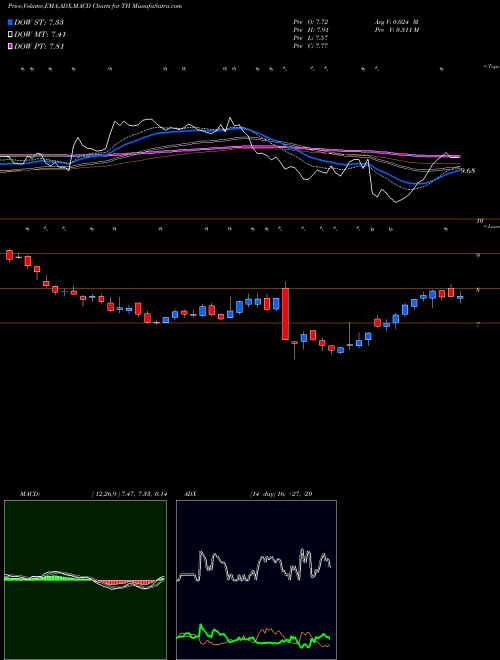The height and width of the screenshot is (660, 500).
Task: Click the magenta DOW PT legend swatch
Action: click(x=10, y=46)
